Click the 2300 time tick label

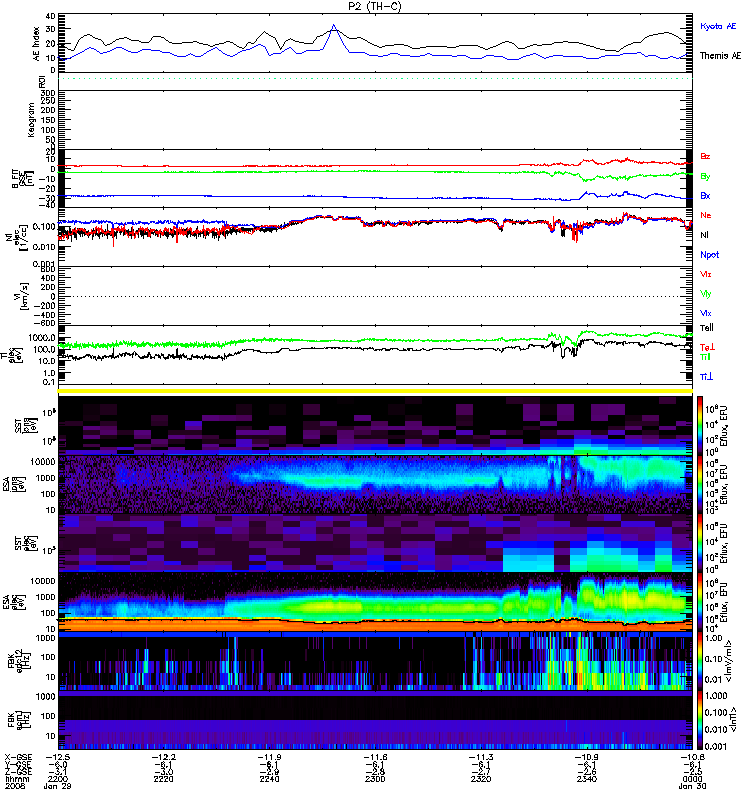tap(375, 779)
